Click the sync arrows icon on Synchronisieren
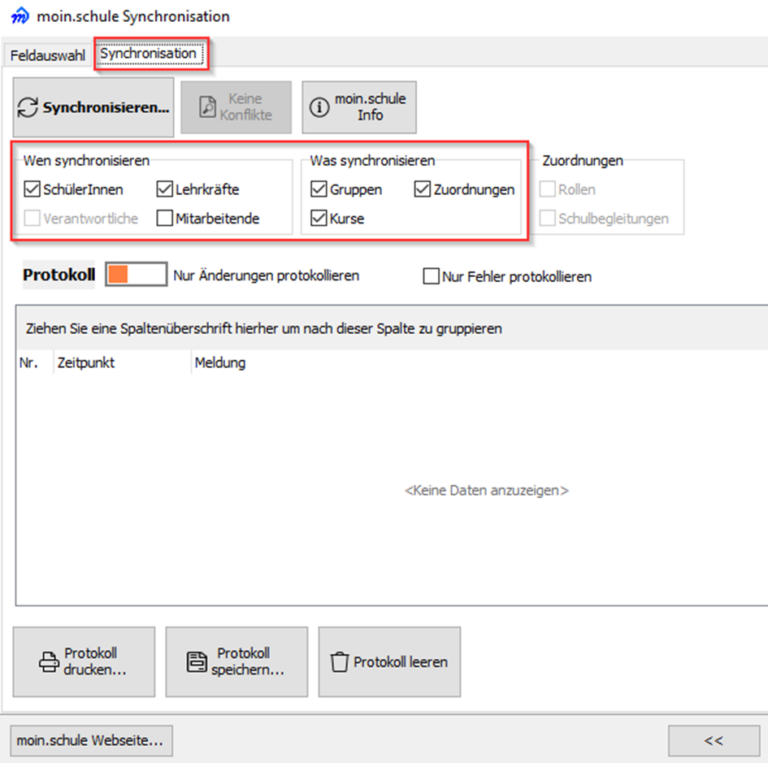Image resolution: width=768 pixels, height=763 pixels. point(29,108)
